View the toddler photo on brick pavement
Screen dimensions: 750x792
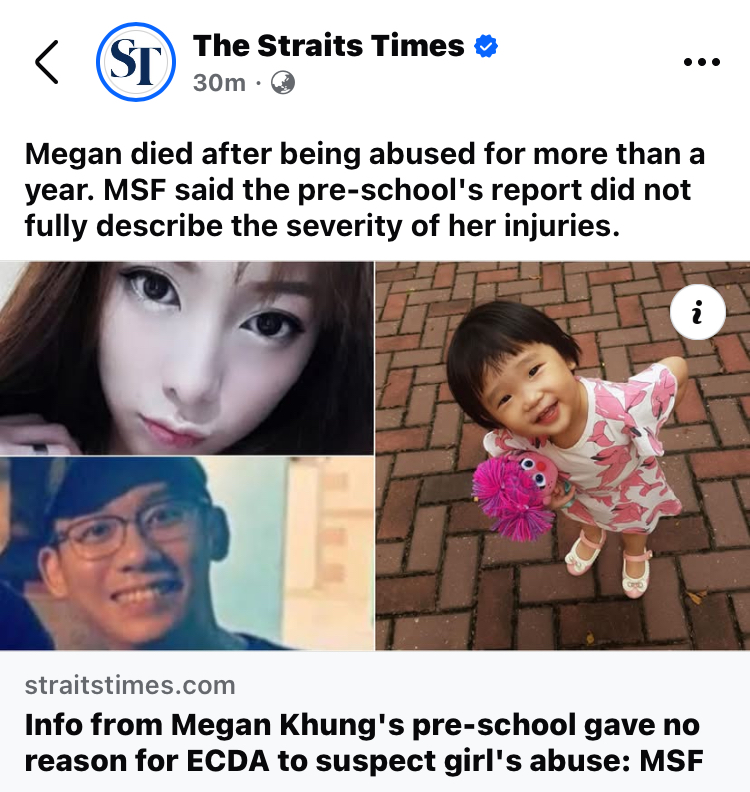[563, 456]
